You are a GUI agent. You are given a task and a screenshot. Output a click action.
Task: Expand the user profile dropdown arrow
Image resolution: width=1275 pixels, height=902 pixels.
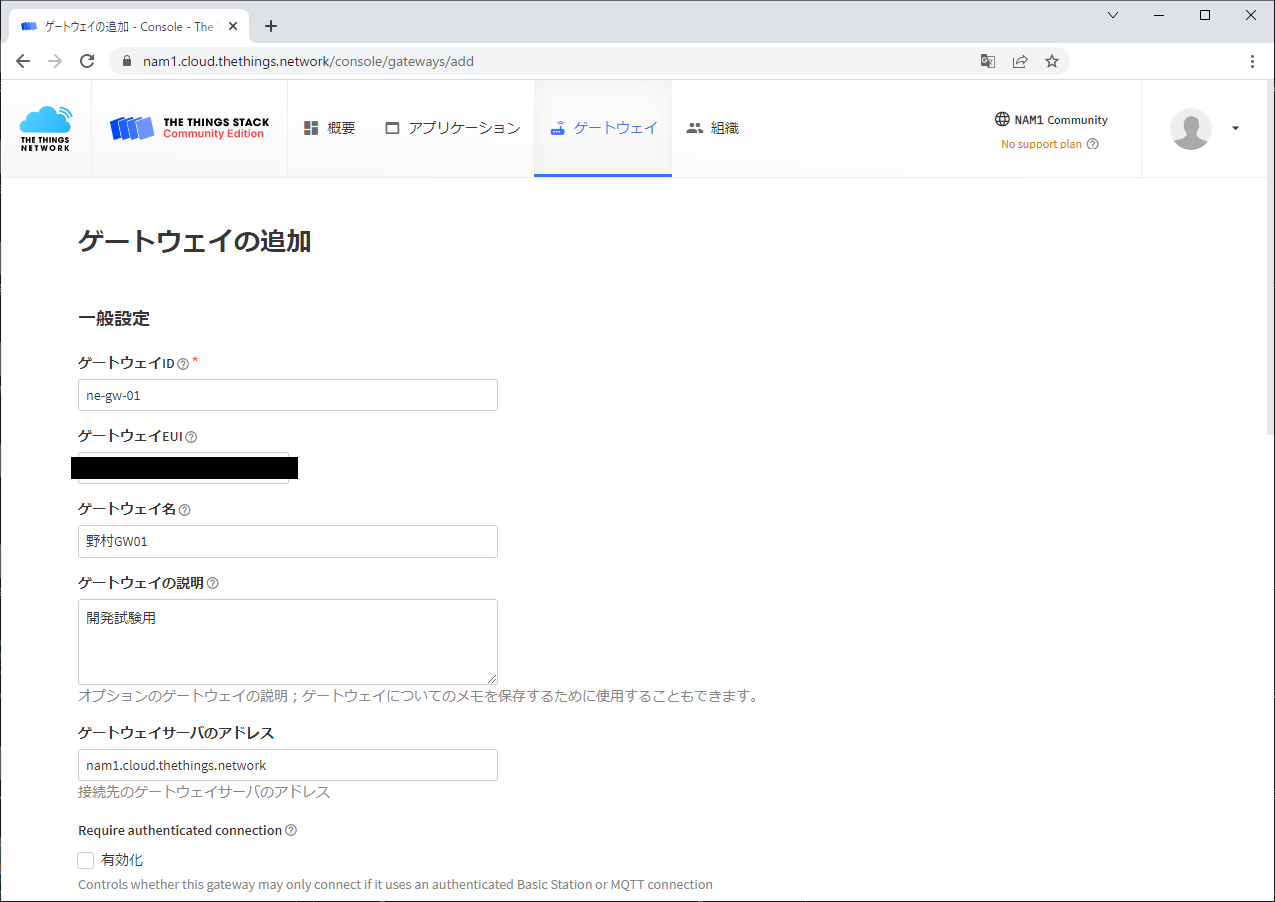coord(1235,128)
